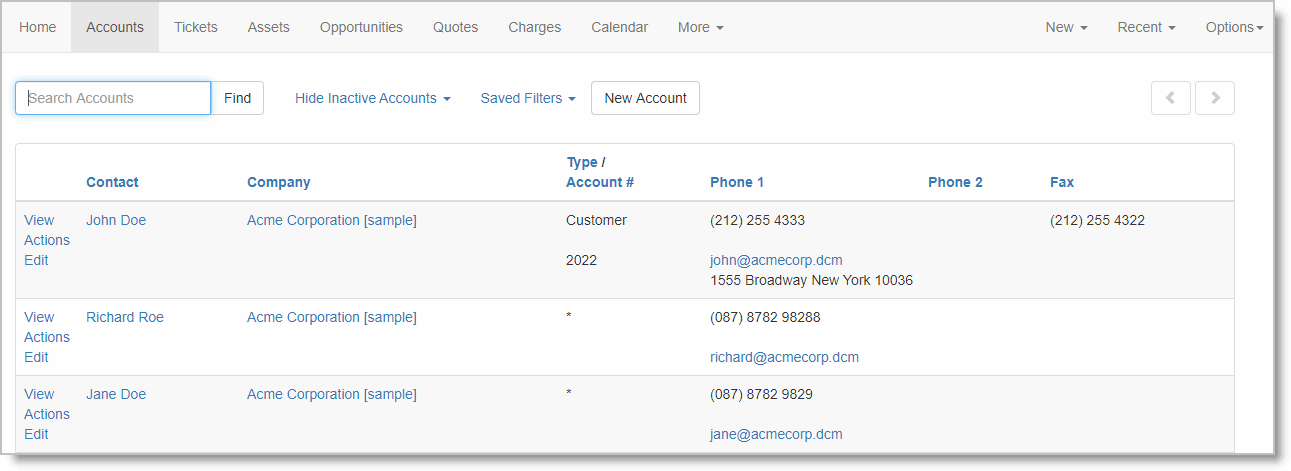Open the New dropdown menu
This screenshot has width=1291, height=471.
[x=1066, y=27]
